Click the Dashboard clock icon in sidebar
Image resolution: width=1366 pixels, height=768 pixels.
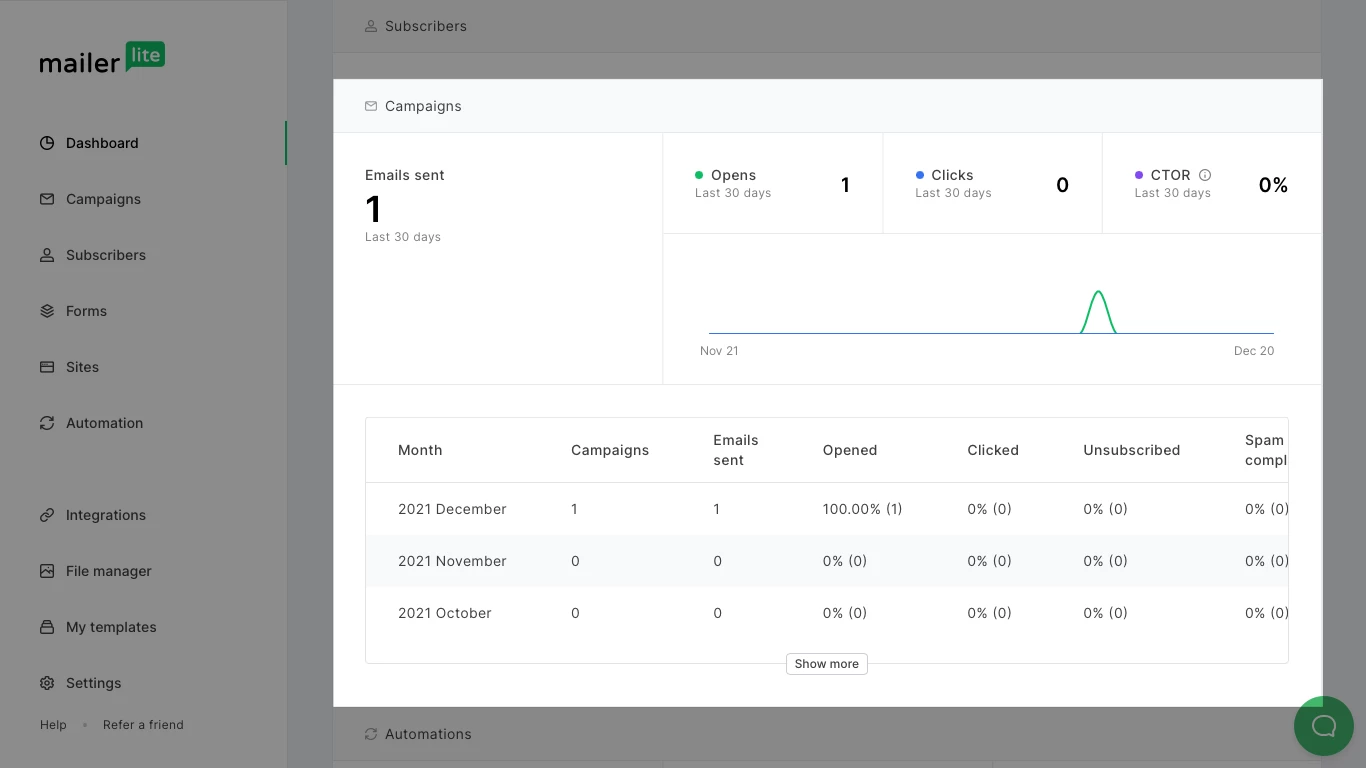tap(47, 143)
